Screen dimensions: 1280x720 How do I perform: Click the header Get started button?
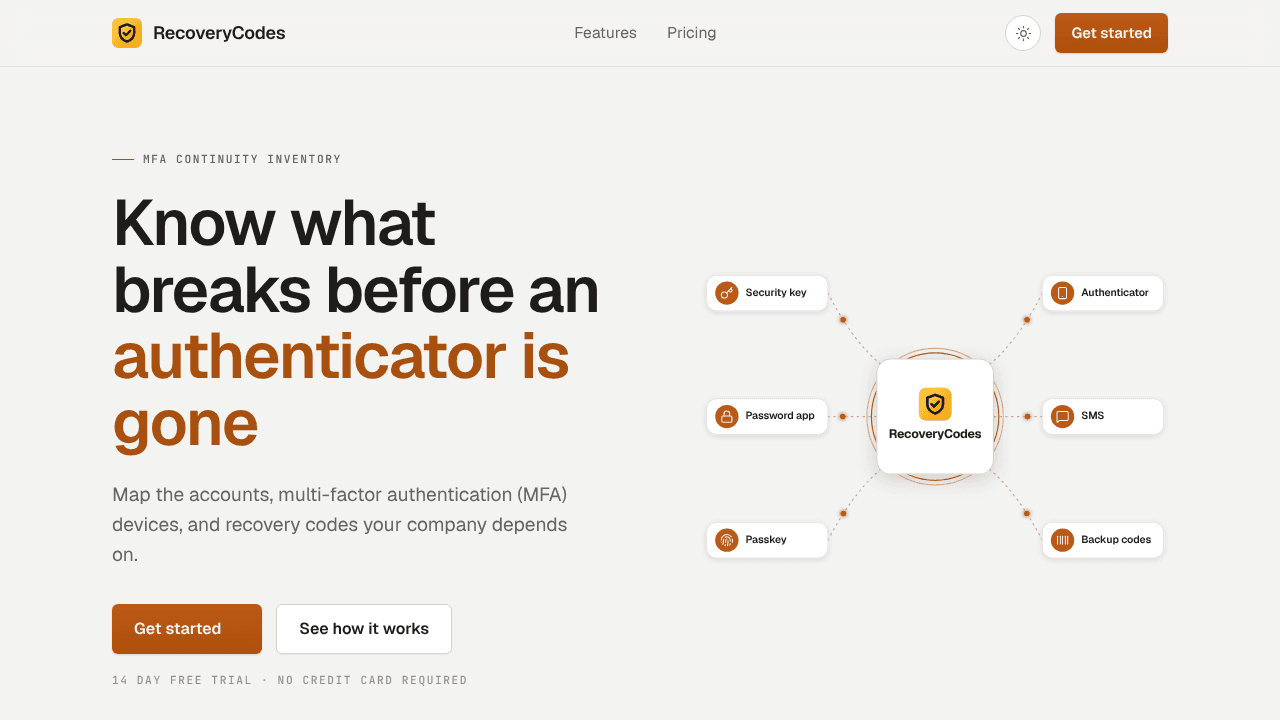pyautogui.click(x=1111, y=33)
